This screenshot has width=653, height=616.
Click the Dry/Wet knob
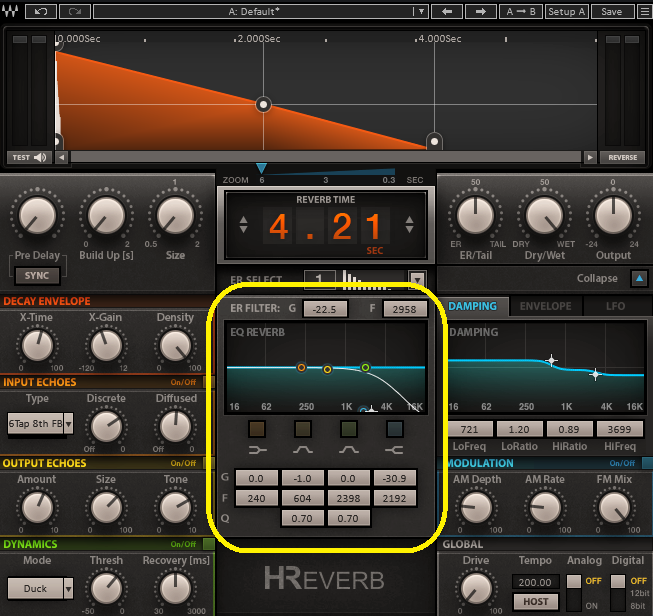tap(545, 214)
